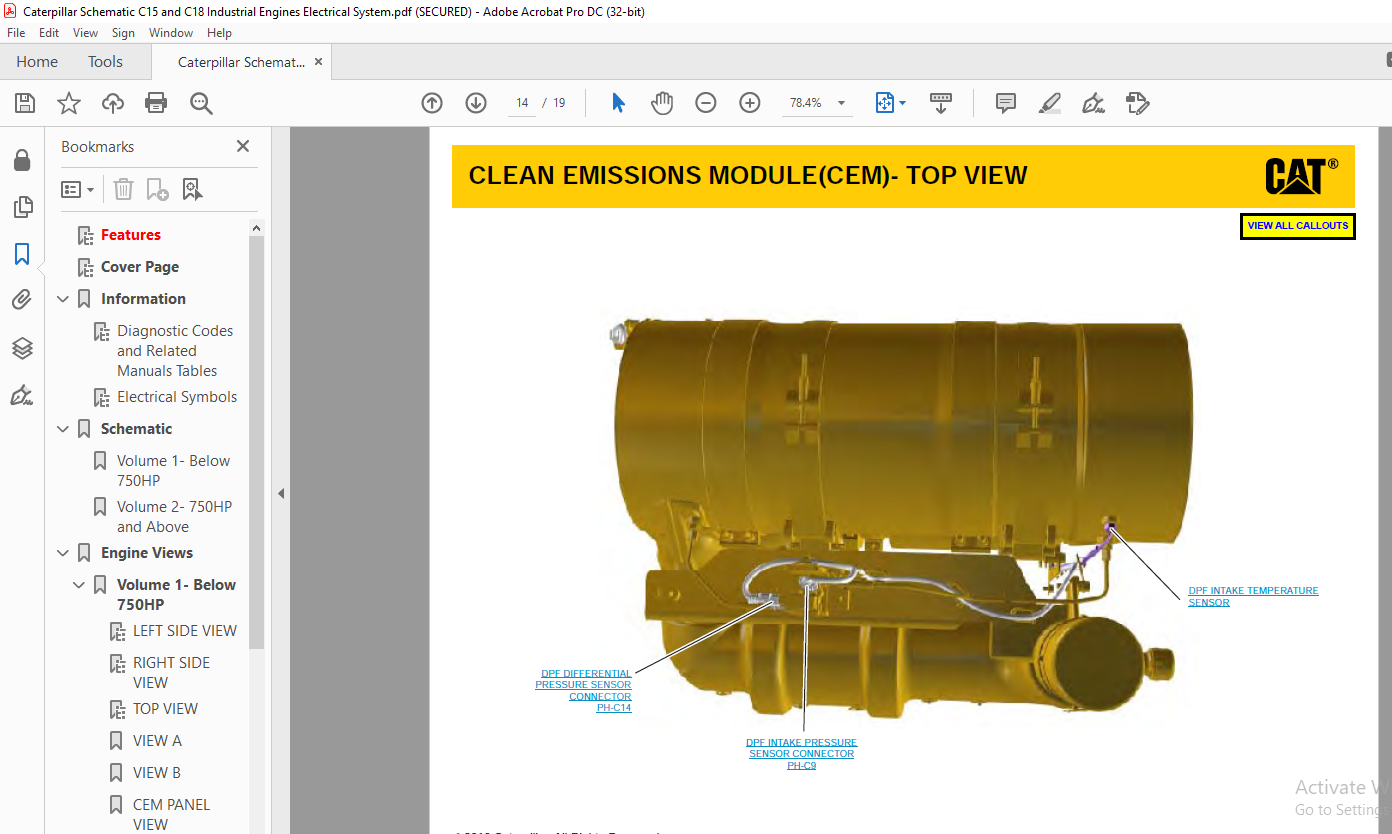
Task: Open the Window menu
Action: coord(171,33)
